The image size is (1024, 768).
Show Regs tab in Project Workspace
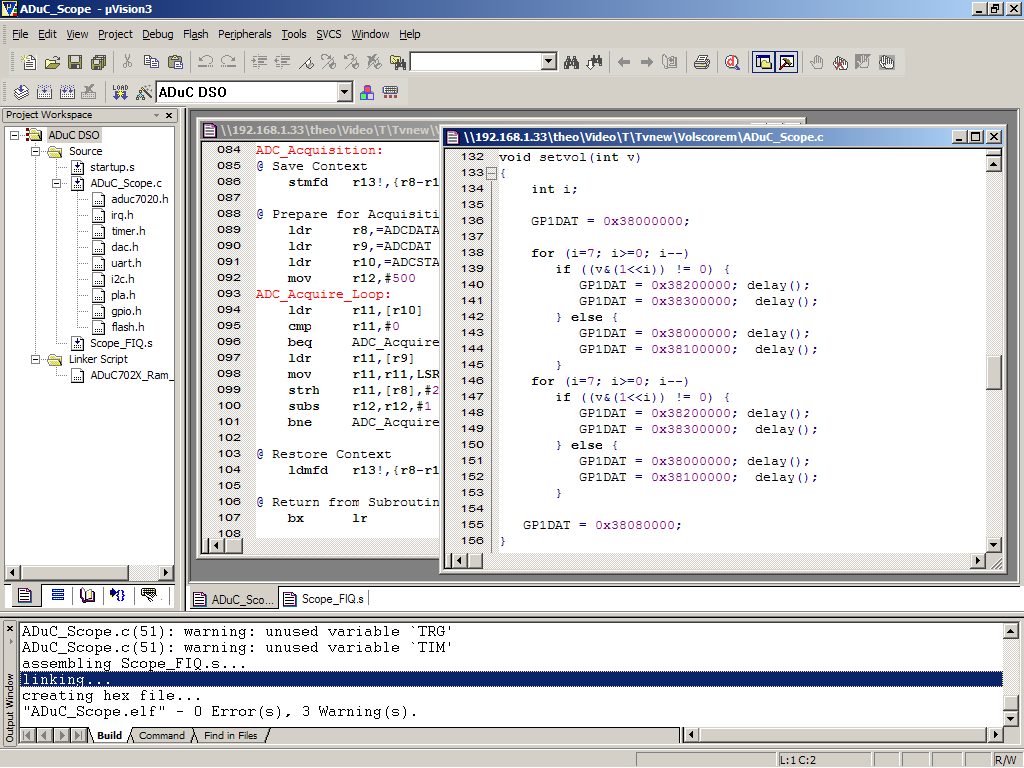coord(57,595)
